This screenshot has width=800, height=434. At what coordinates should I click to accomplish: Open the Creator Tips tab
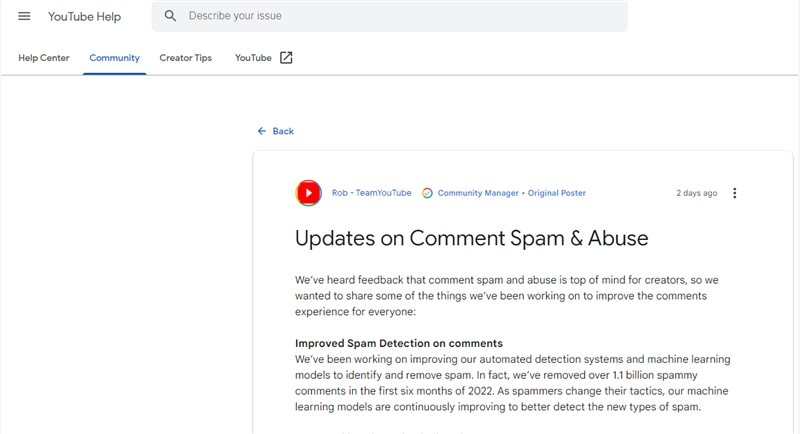point(186,58)
